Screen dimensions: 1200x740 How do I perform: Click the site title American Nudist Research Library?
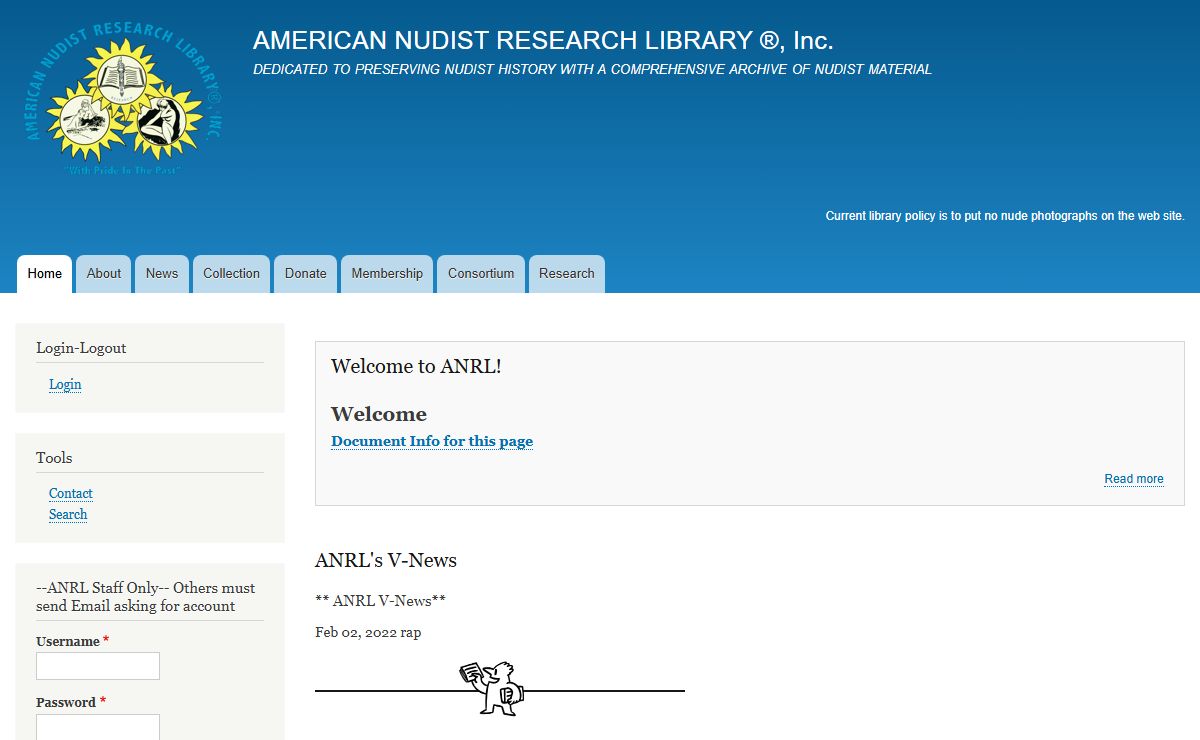click(x=543, y=40)
